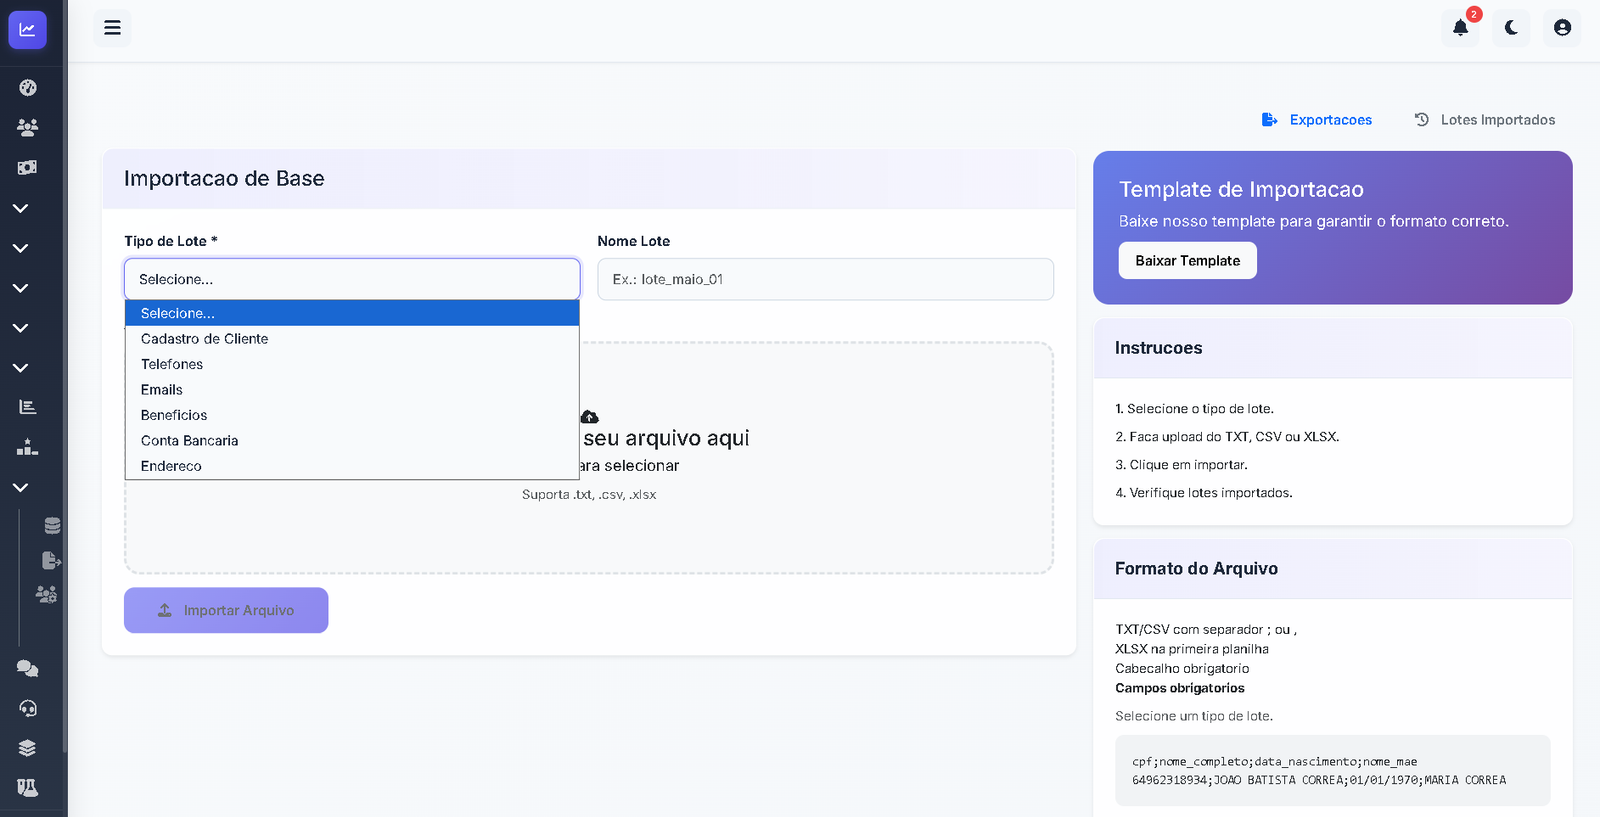Image resolution: width=1600 pixels, height=817 pixels.
Task: Click the 'Instrucoes' card header
Action: 1333,348
